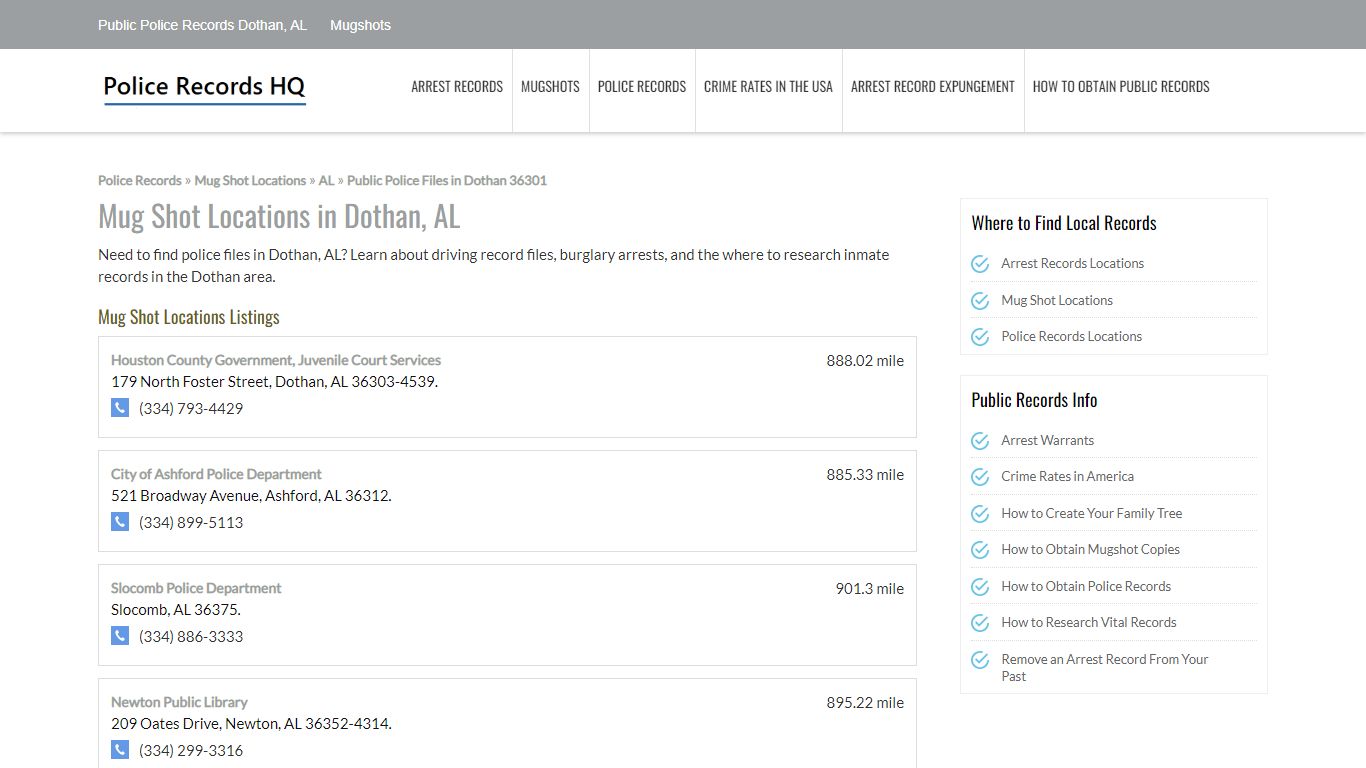This screenshot has height=768, width=1366.
Task: Open How to Research Vital Records link
Action: coord(1089,623)
